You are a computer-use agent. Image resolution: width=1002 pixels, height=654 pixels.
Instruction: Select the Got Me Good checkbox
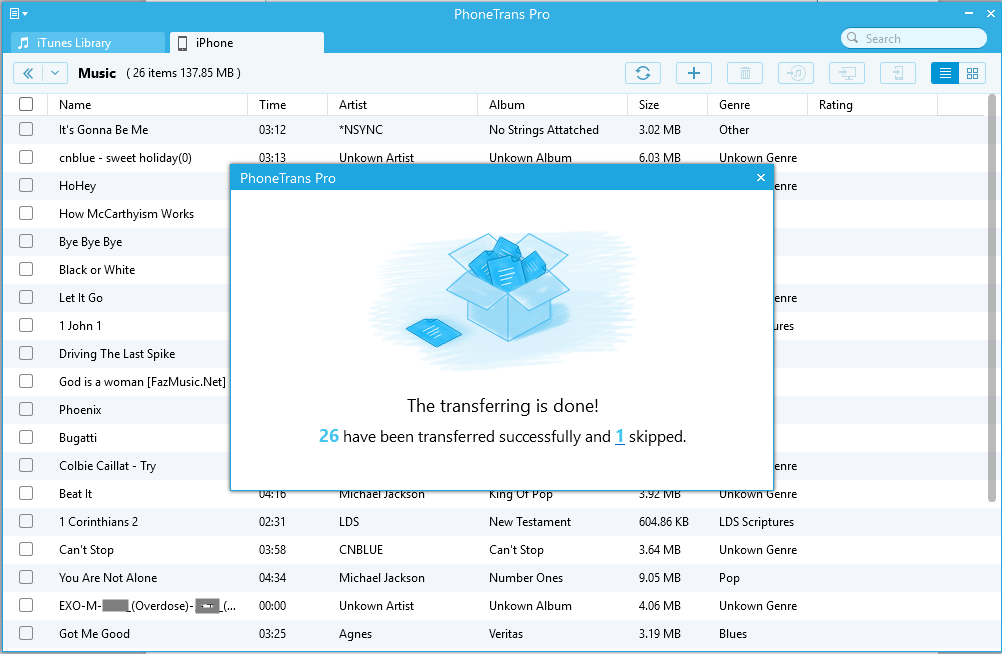tap(26, 634)
